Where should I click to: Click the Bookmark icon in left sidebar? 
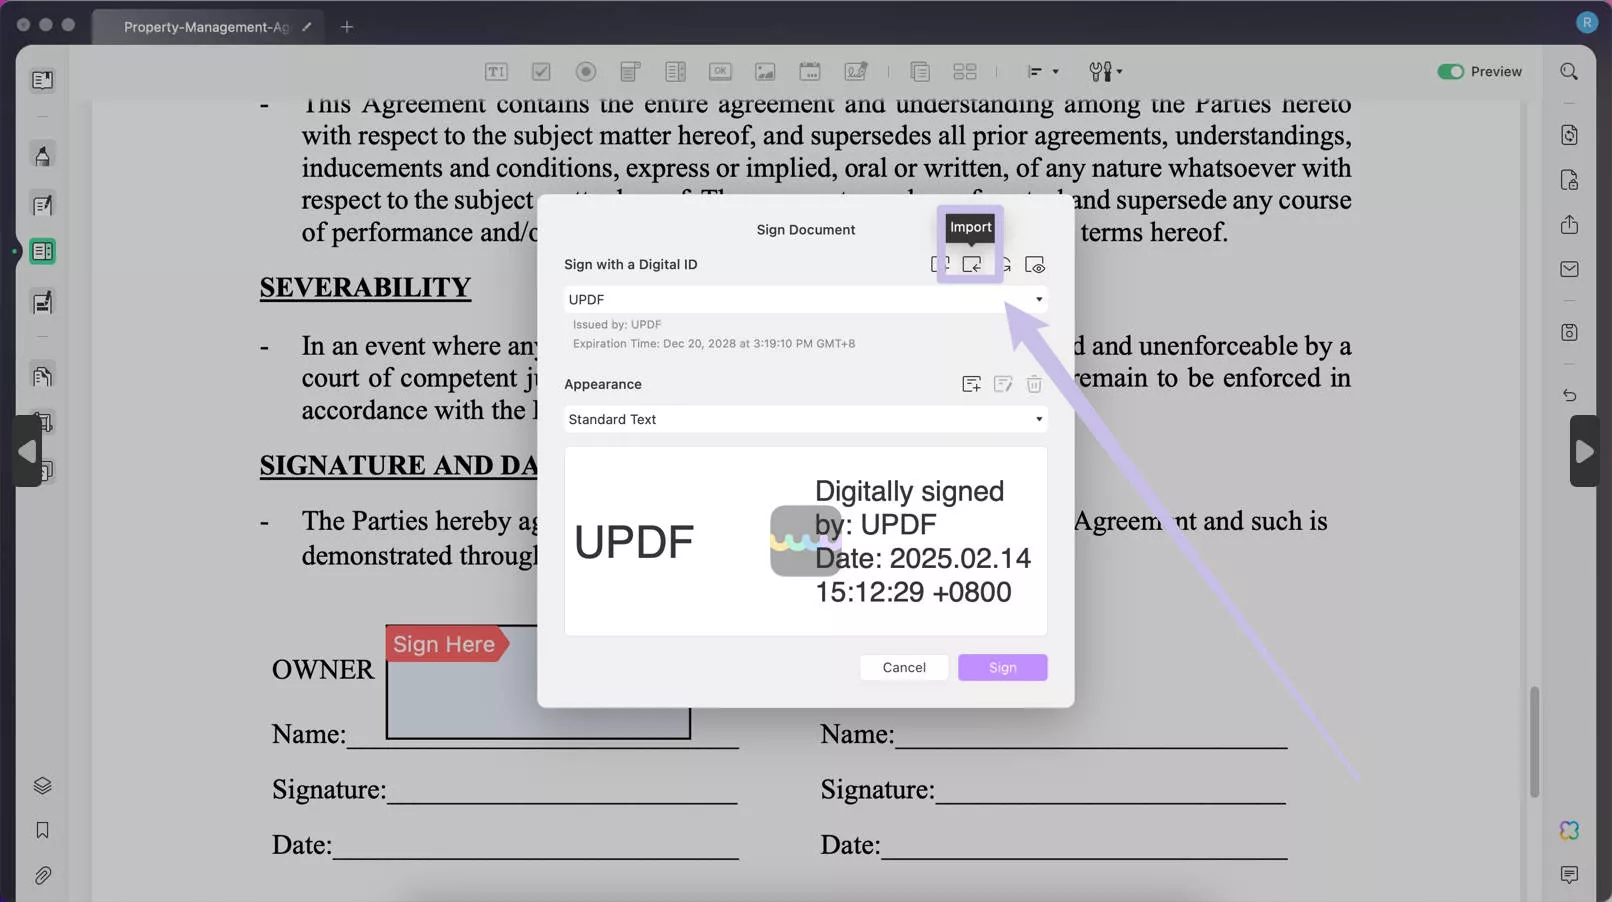pyautogui.click(x=42, y=830)
